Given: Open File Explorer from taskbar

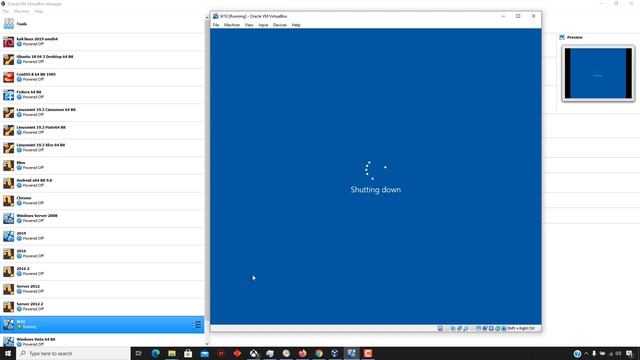Looking at the screenshot, I should [x=172, y=353].
